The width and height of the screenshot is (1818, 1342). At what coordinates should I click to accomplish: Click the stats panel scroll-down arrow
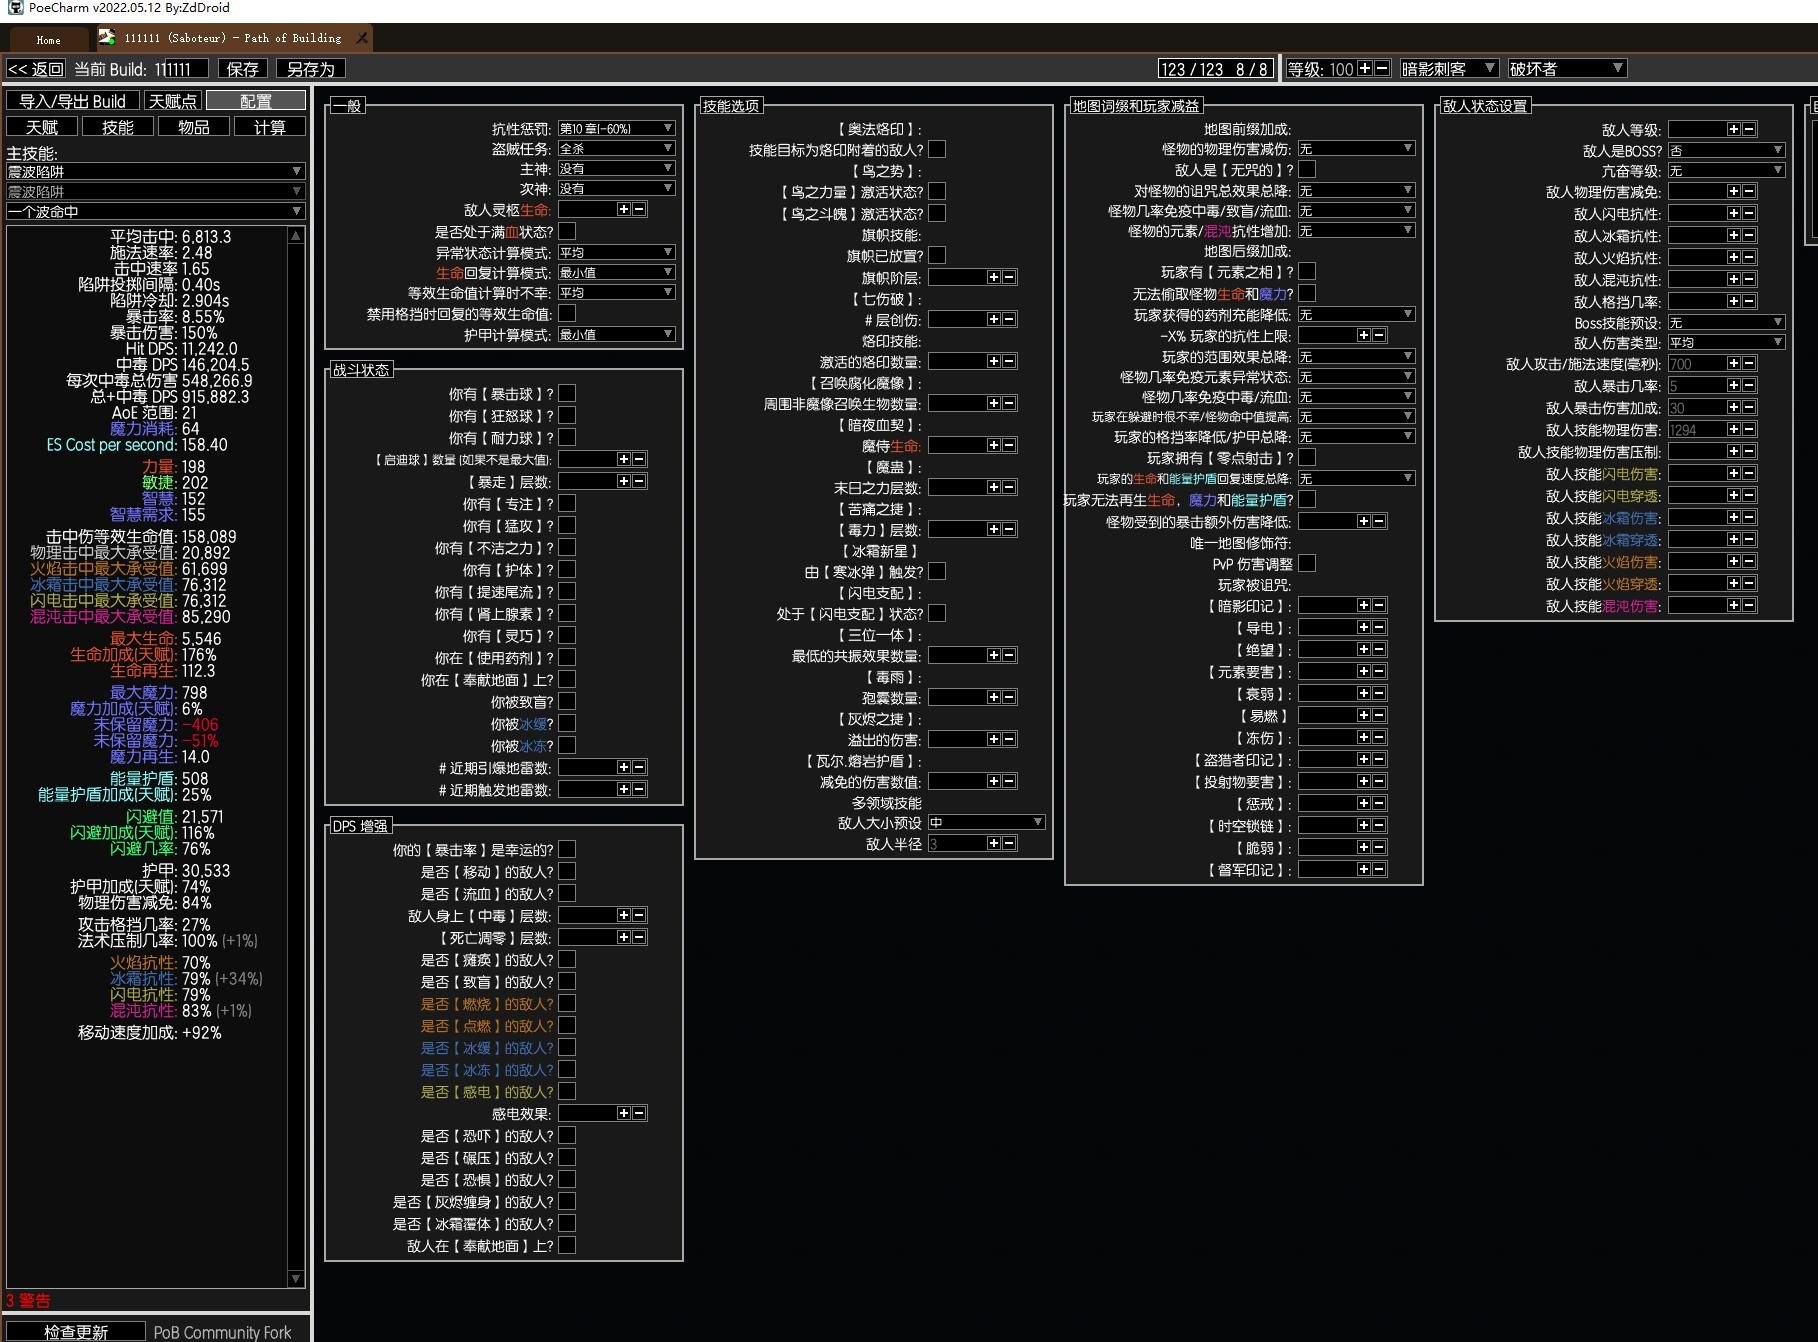point(295,1278)
